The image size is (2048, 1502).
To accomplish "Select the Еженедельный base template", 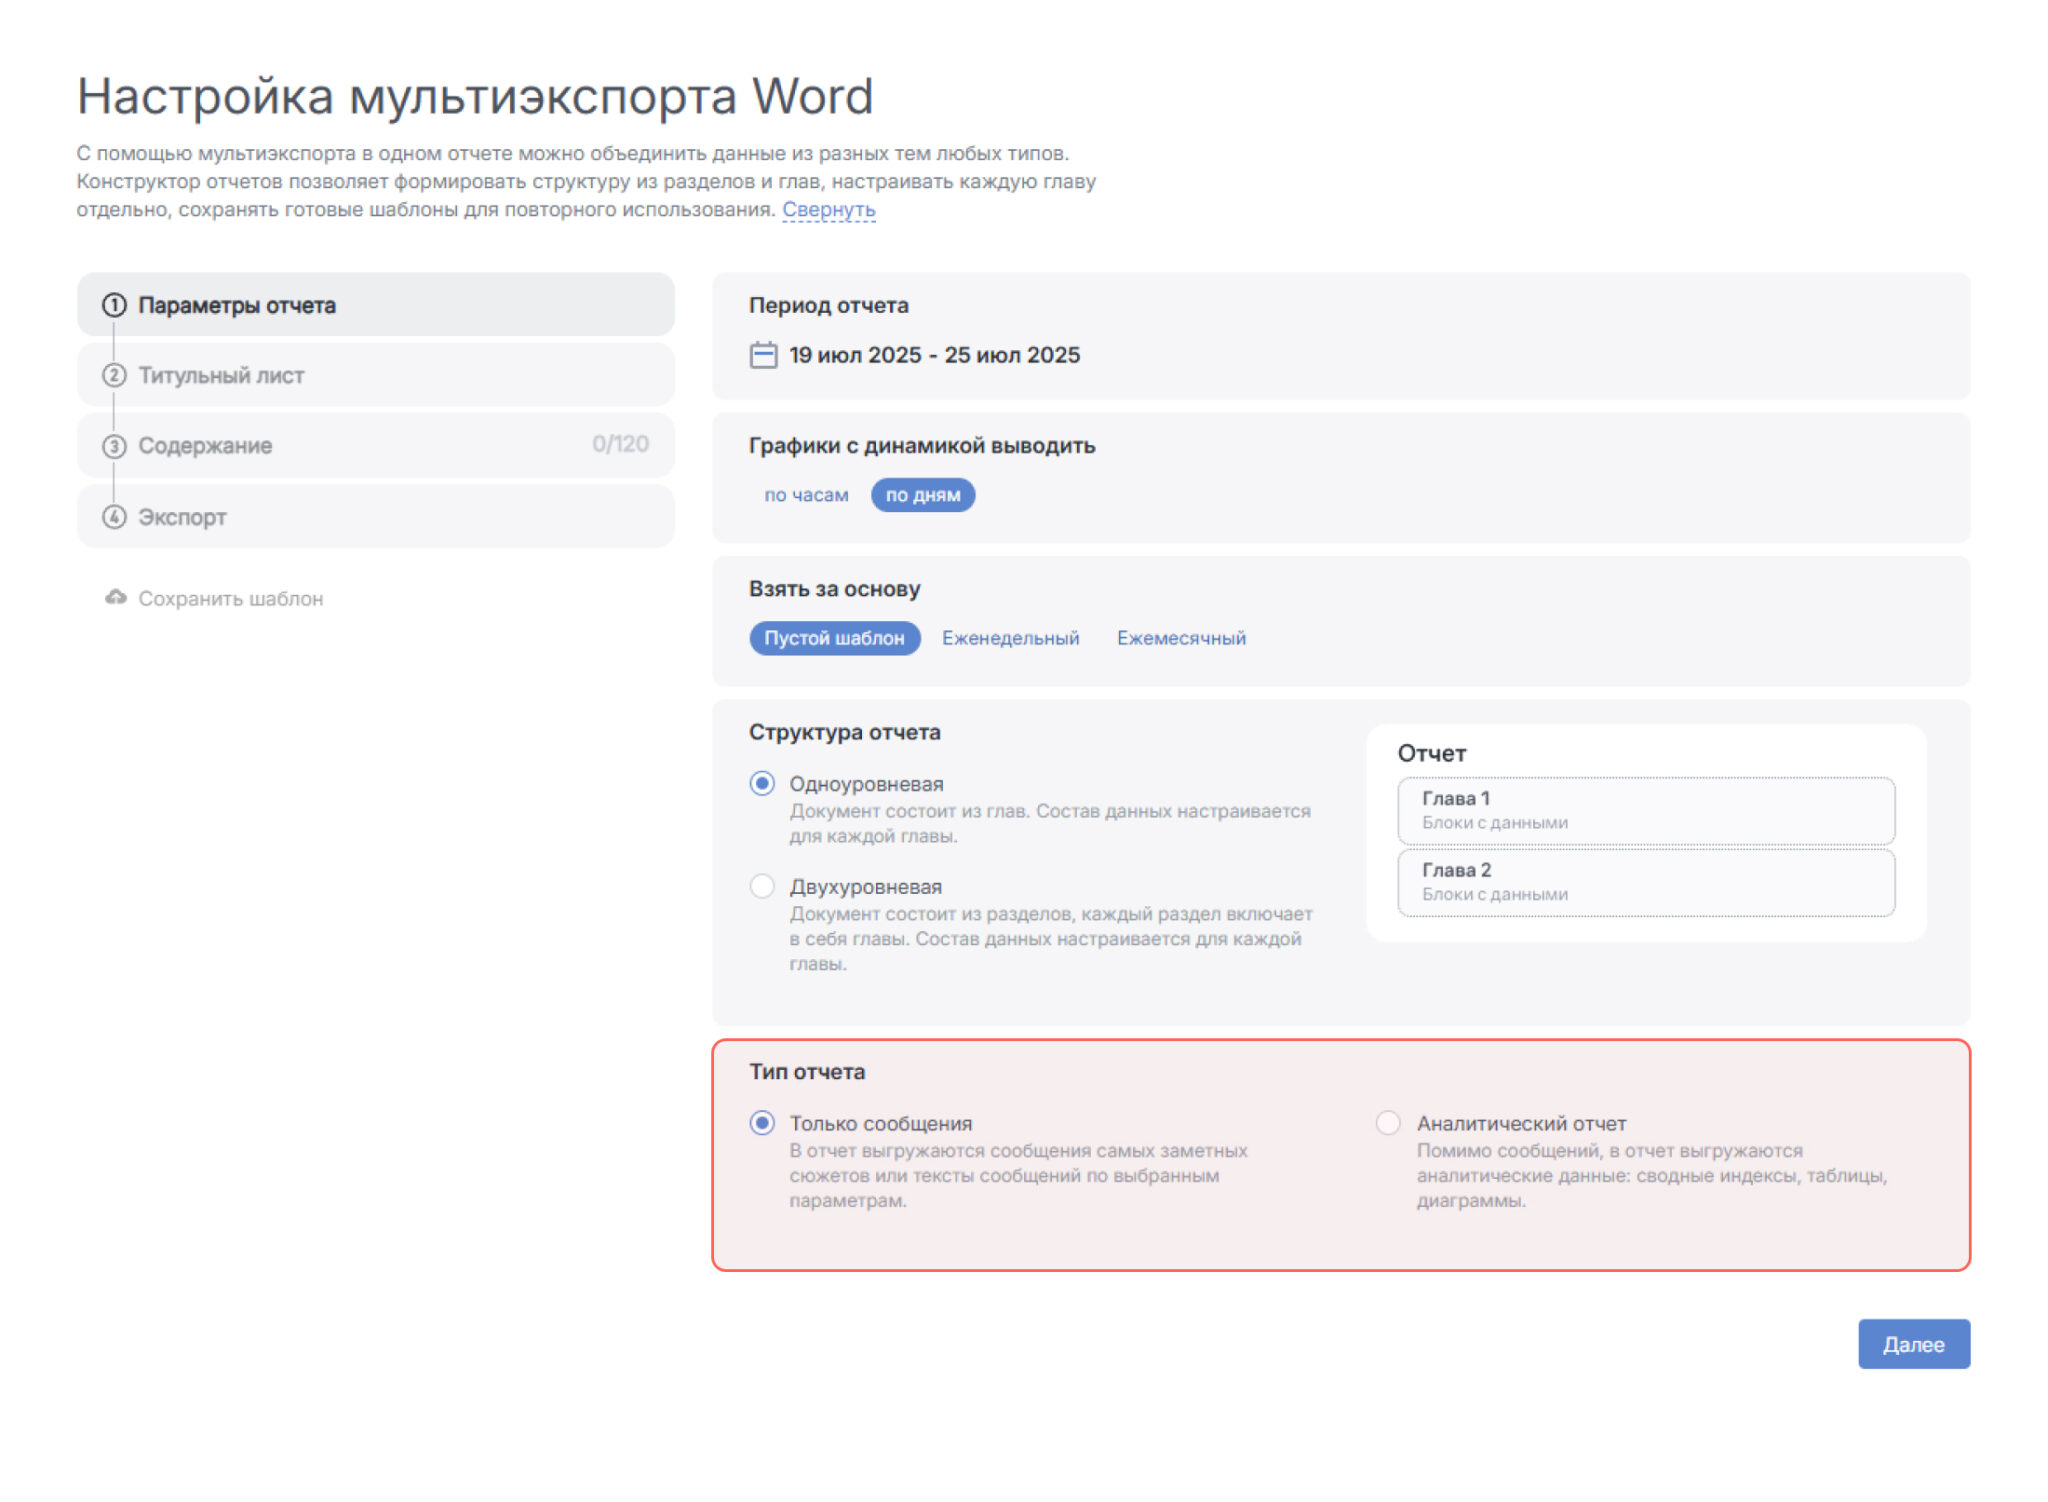I will 1010,638.
